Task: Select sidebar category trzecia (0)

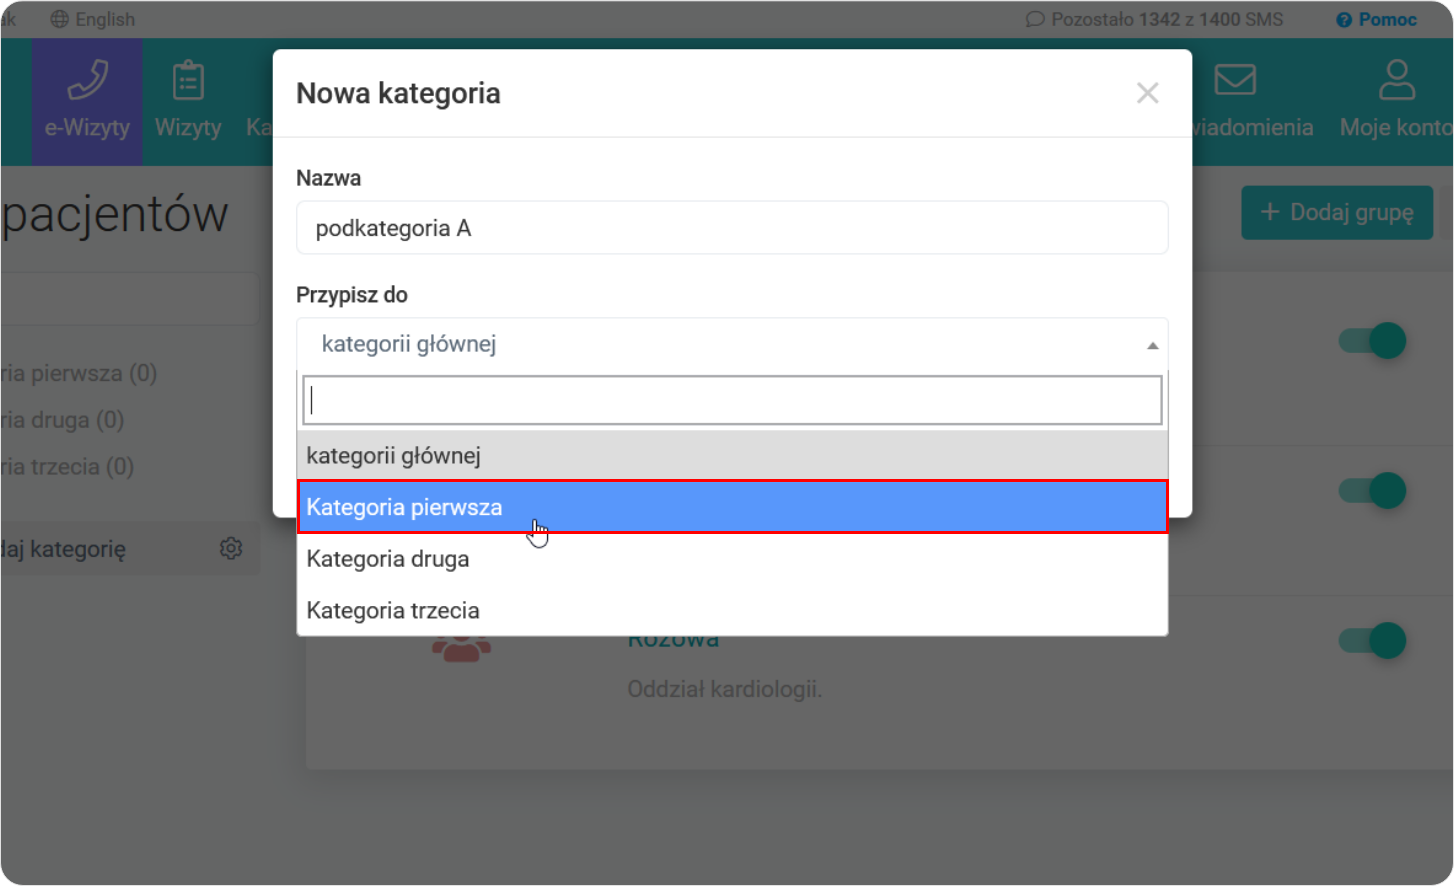Action: point(67,467)
